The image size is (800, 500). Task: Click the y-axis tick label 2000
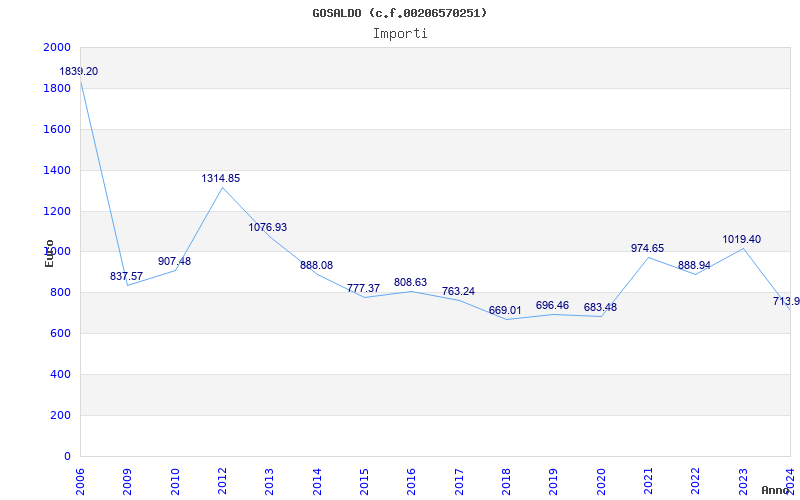58,47
